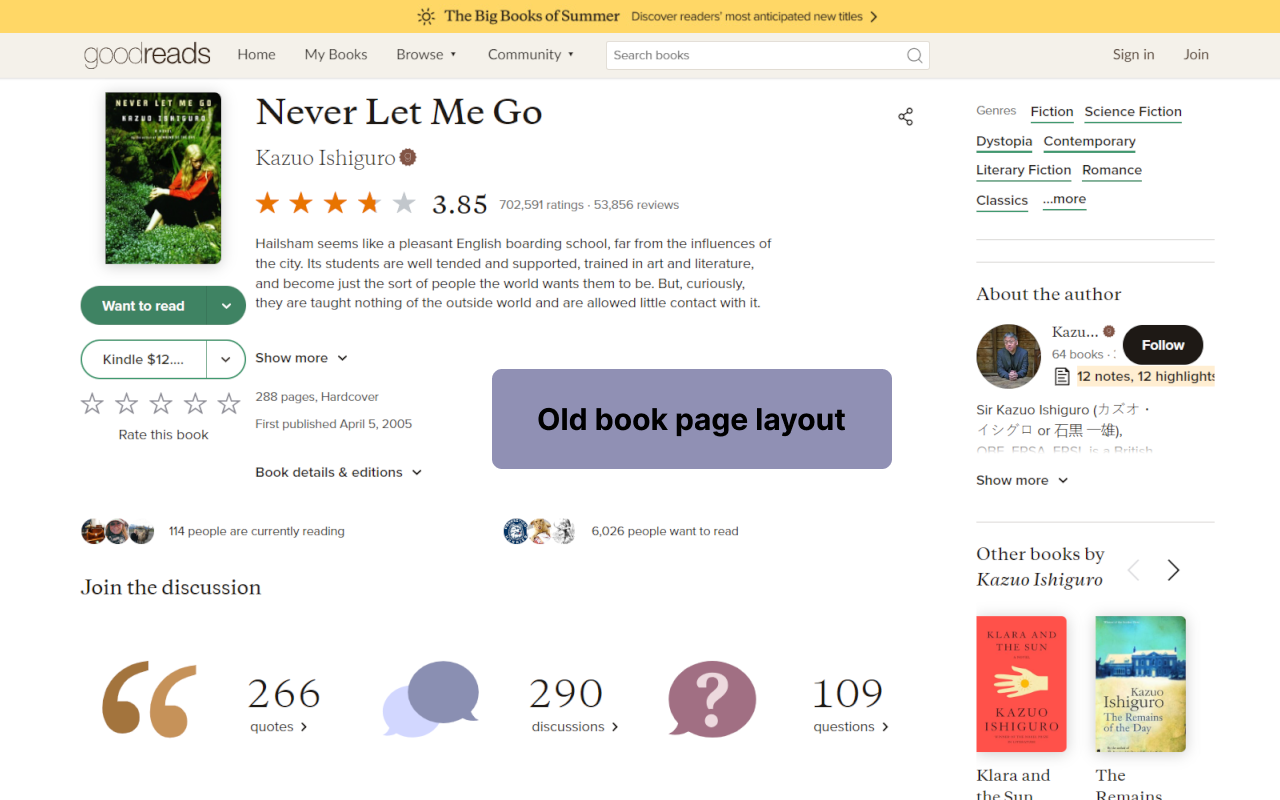Rate the book five stars

coord(229,403)
